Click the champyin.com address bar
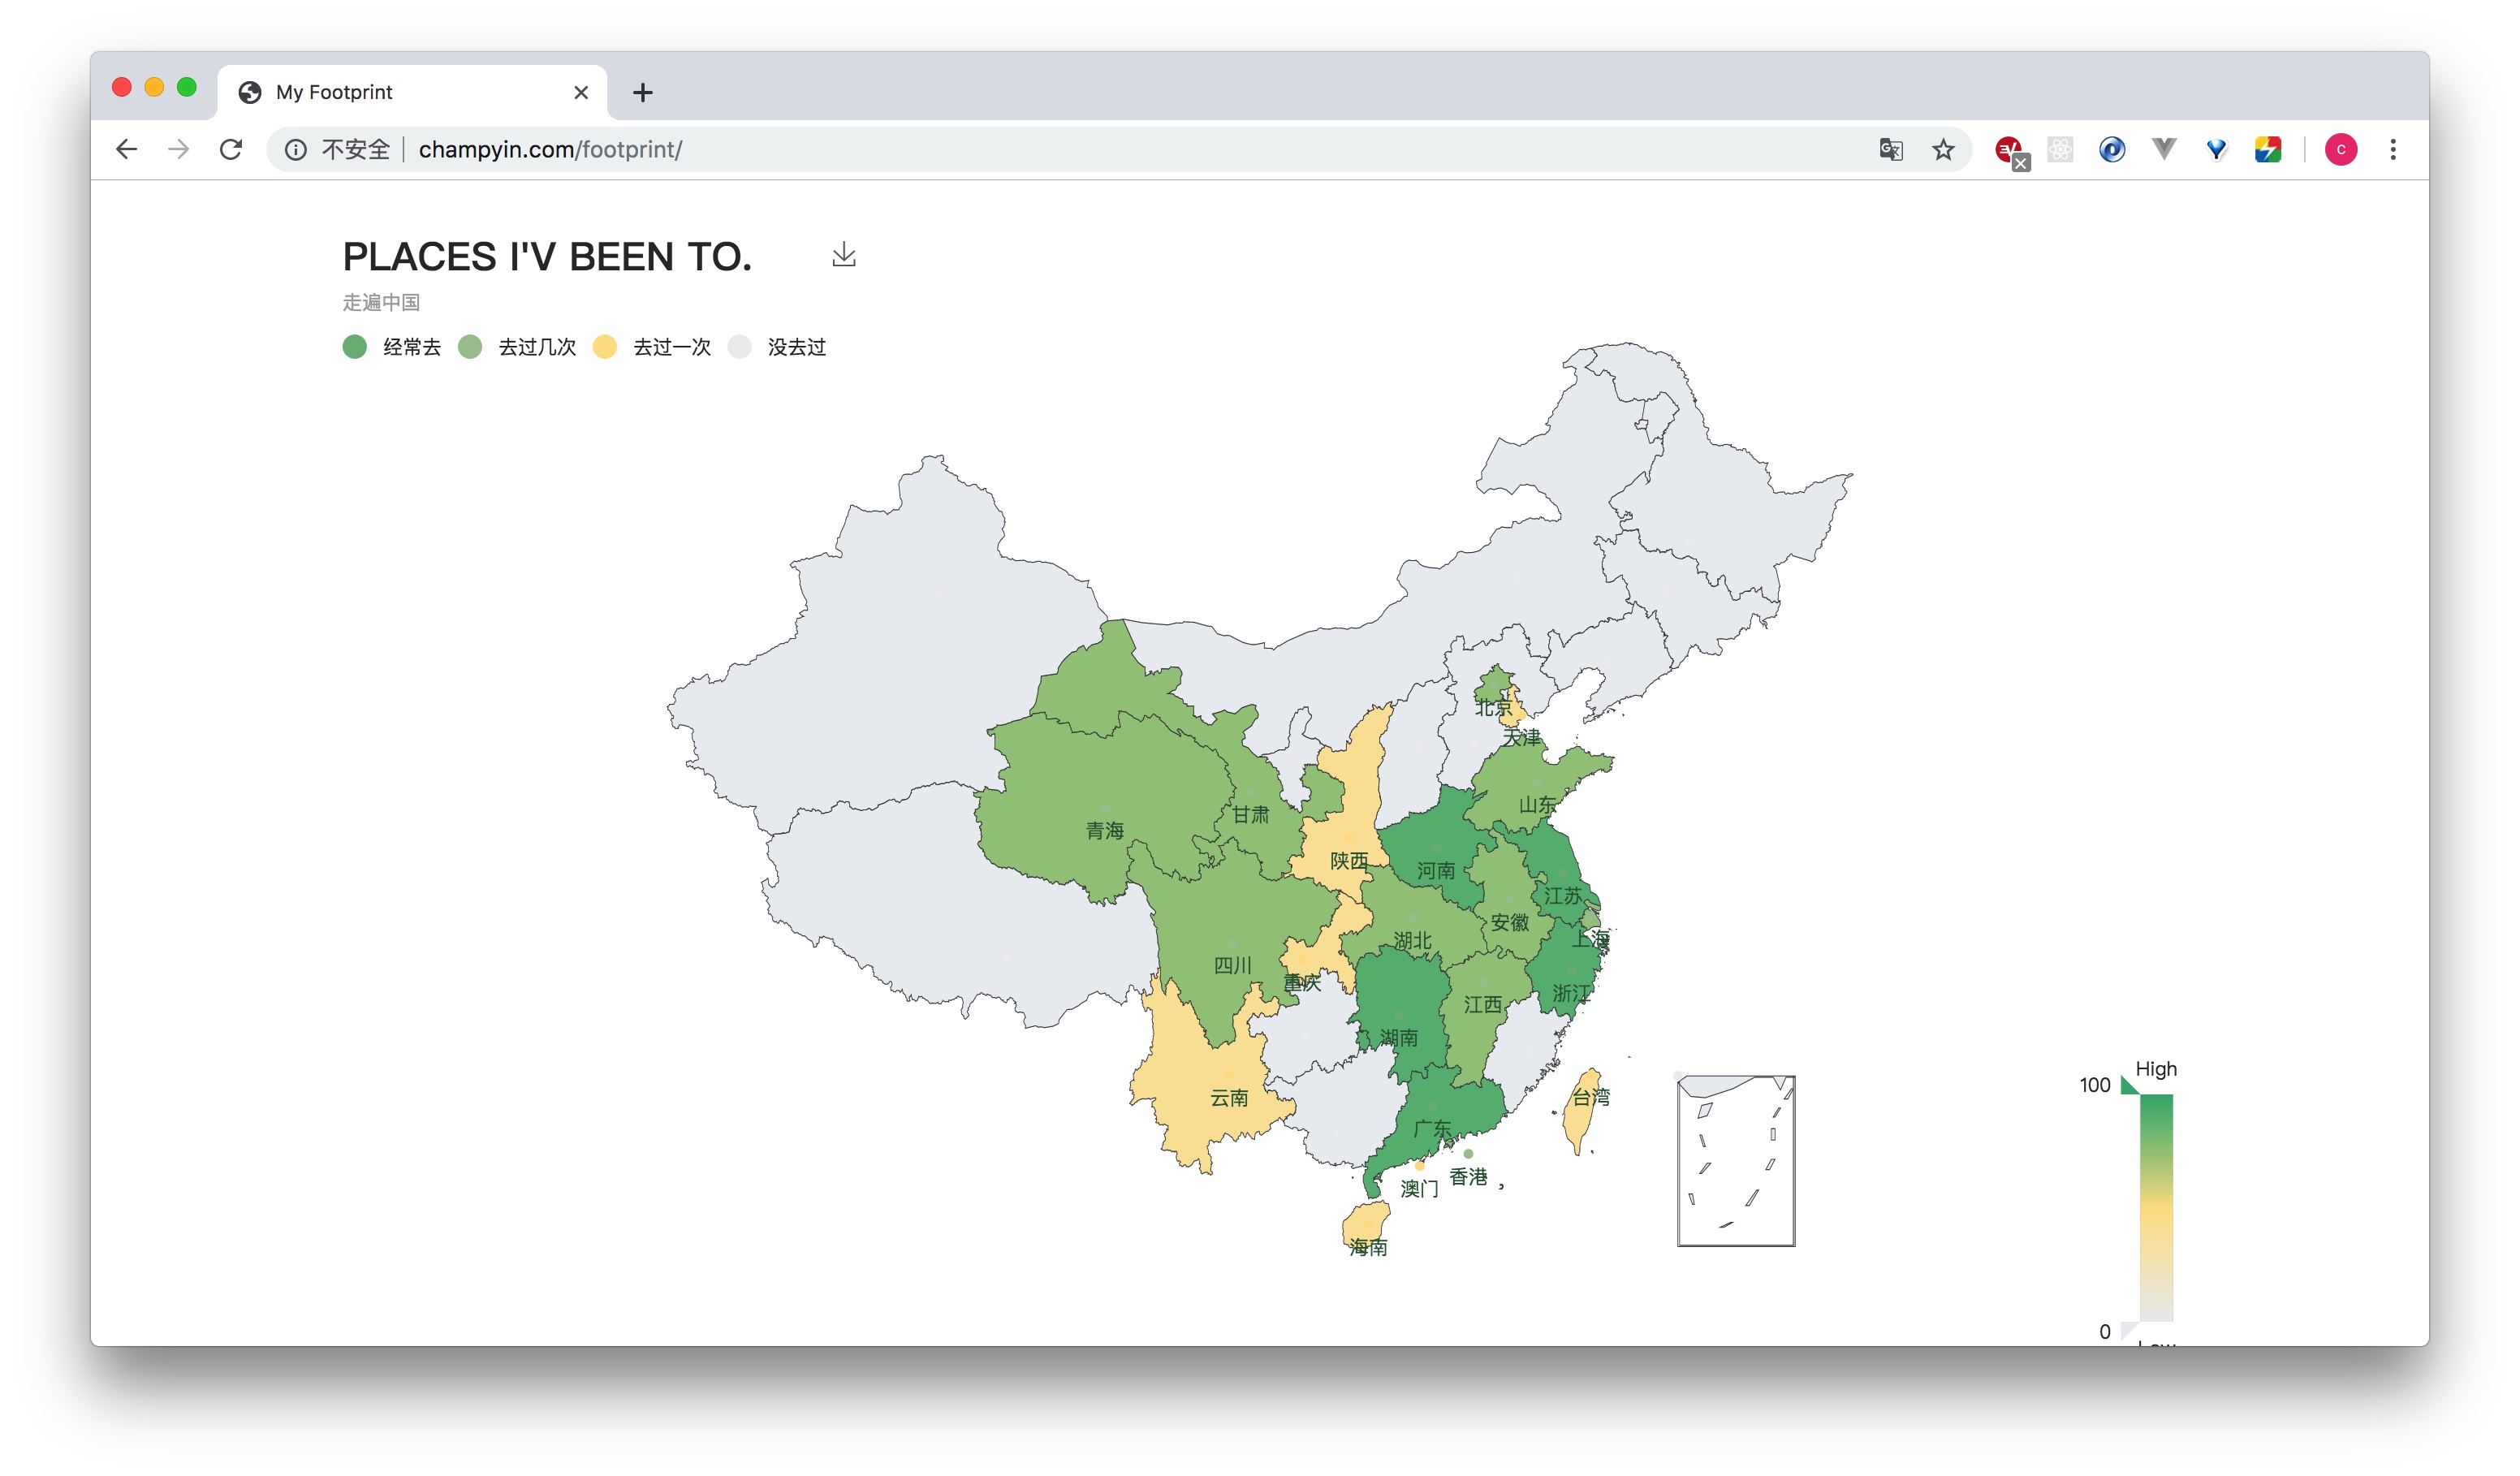The image size is (2520, 1476). coord(548,149)
